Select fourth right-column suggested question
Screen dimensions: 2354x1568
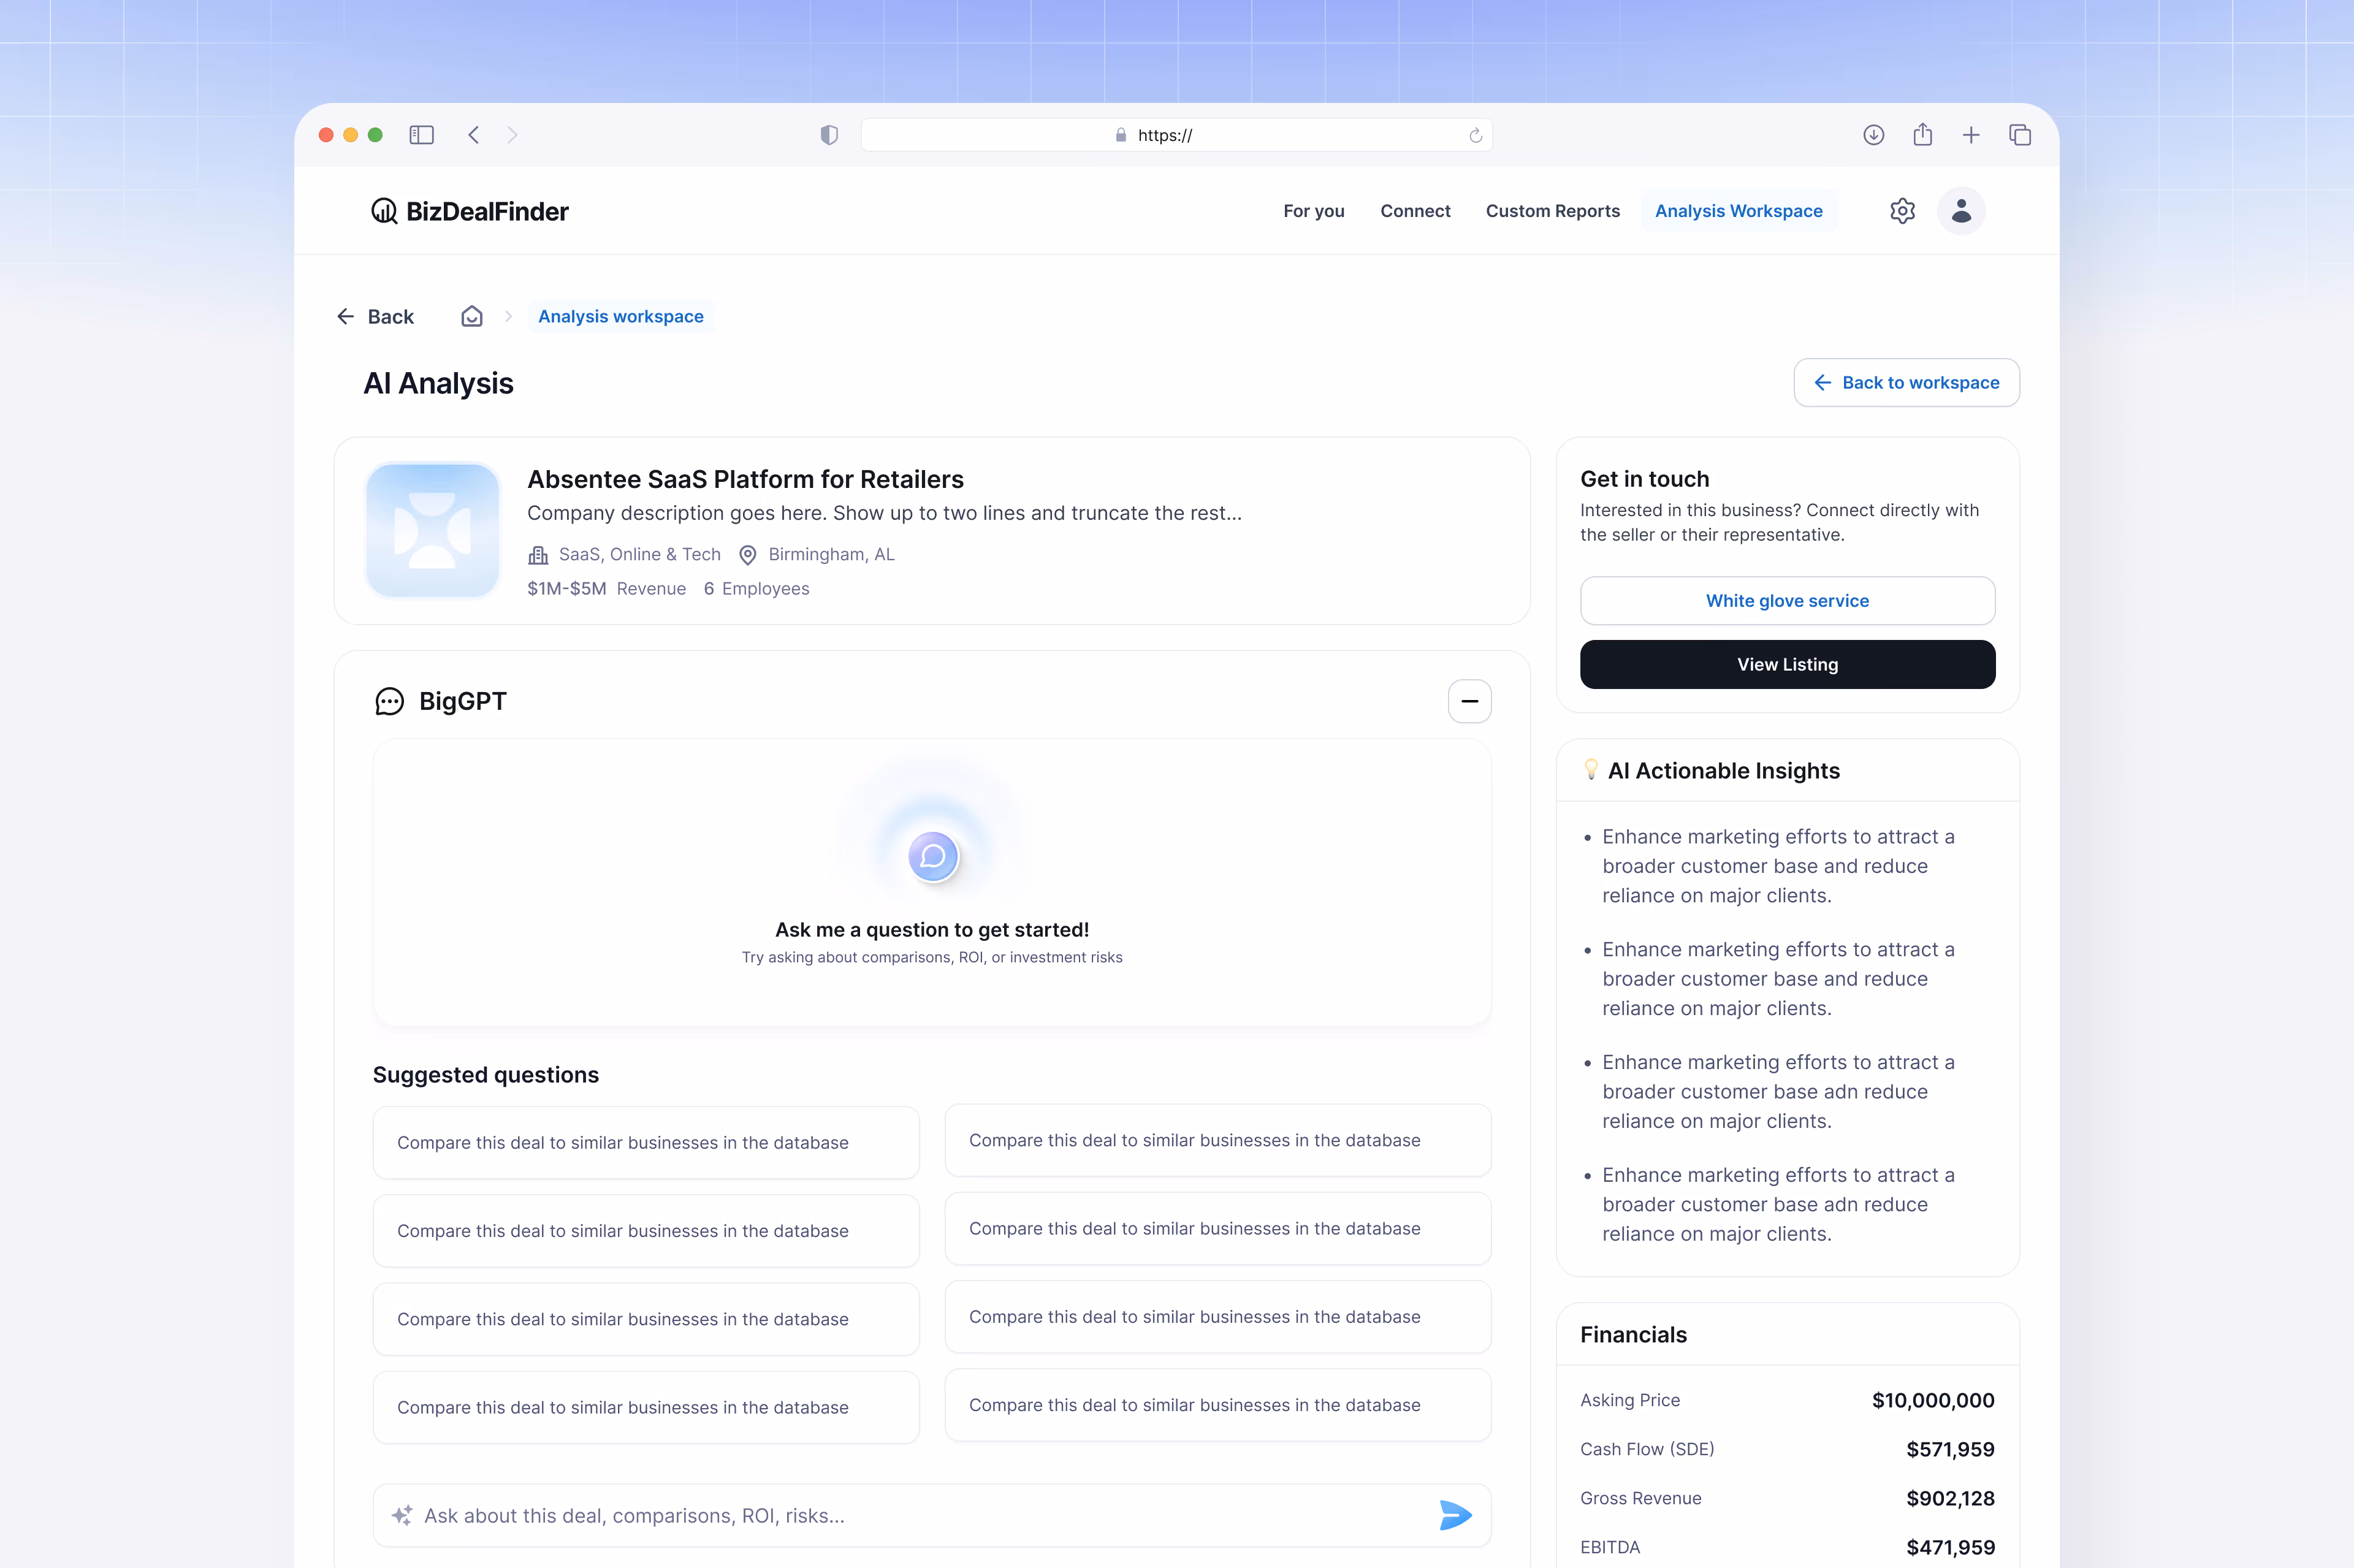coord(1218,1404)
